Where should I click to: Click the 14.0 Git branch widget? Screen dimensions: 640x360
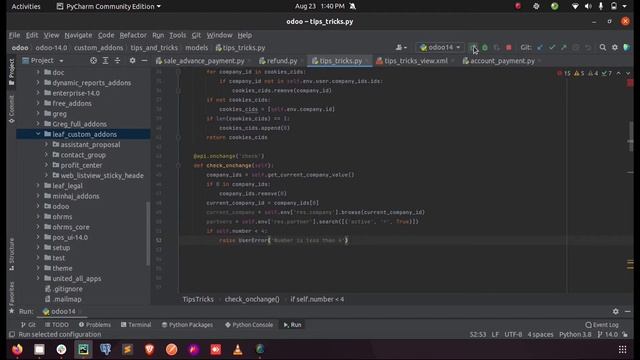pos(608,334)
